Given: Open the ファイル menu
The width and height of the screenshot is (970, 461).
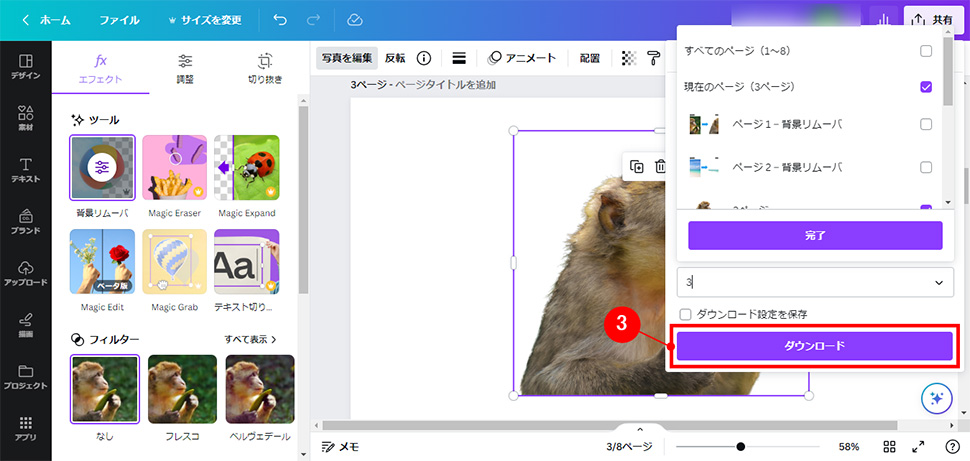Looking at the screenshot, I should (119, 20).
